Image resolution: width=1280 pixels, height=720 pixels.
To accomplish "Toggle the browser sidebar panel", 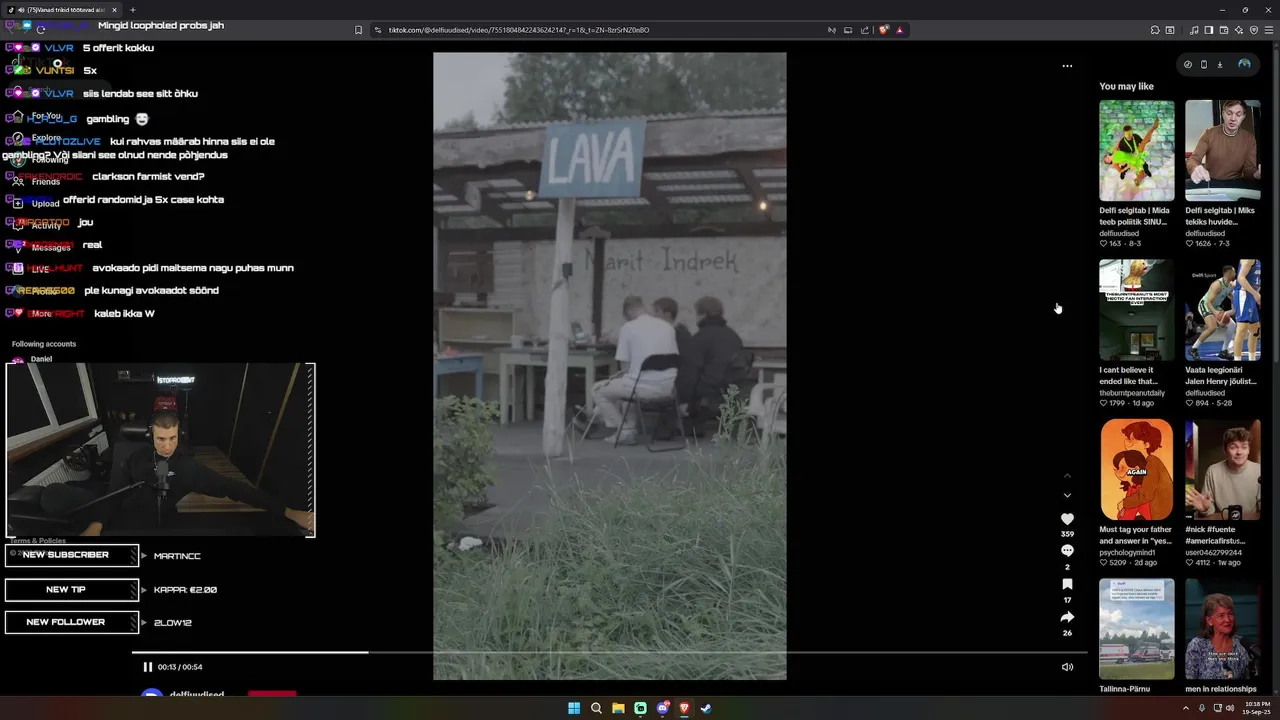I will coord(1208,30).
